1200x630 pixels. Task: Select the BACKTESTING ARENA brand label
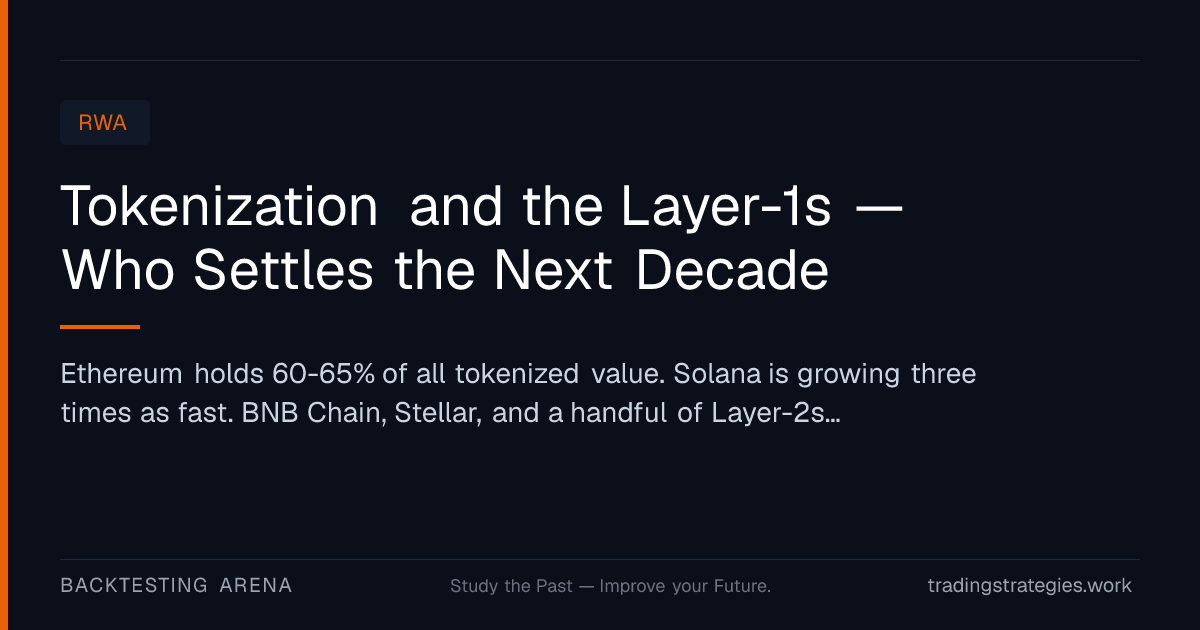click(x=176, y=586)
